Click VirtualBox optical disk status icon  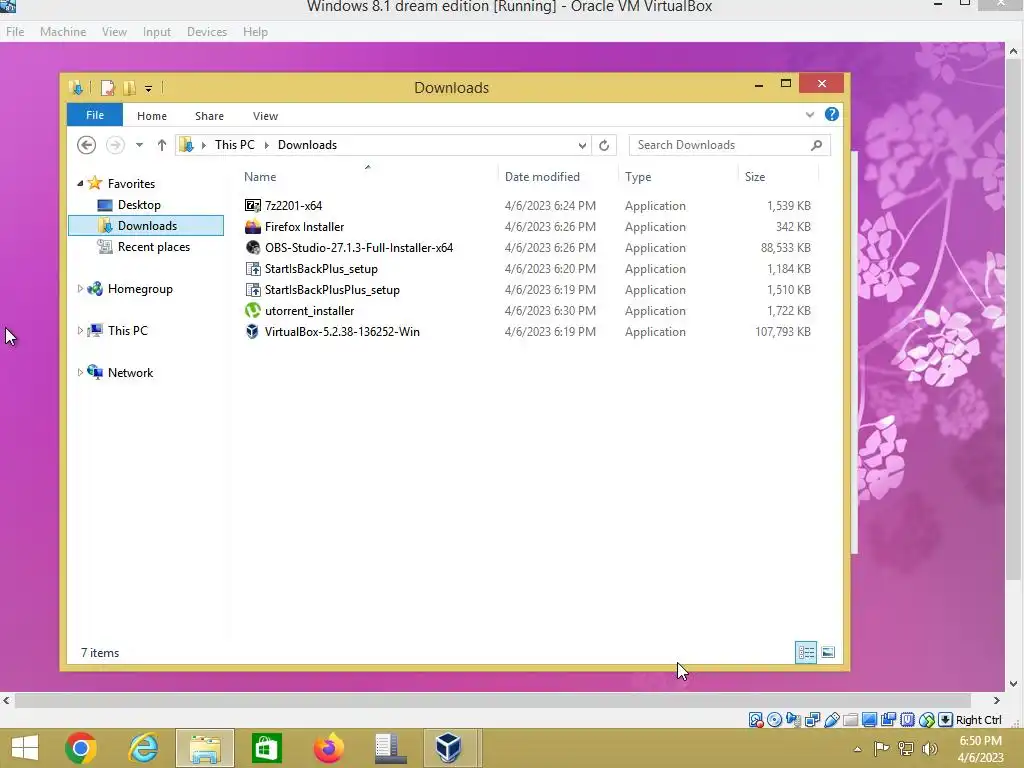[x=774, y=720]
